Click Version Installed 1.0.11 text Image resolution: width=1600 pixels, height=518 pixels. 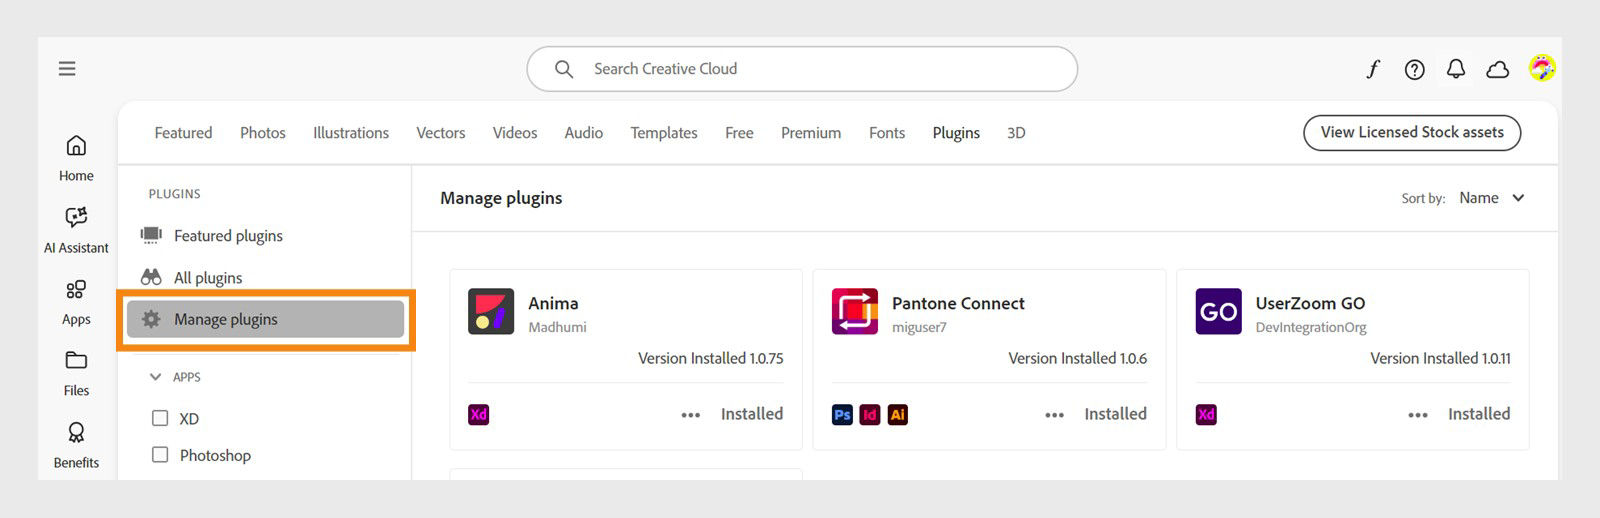pyautogui.click(x=1440, y=358)
